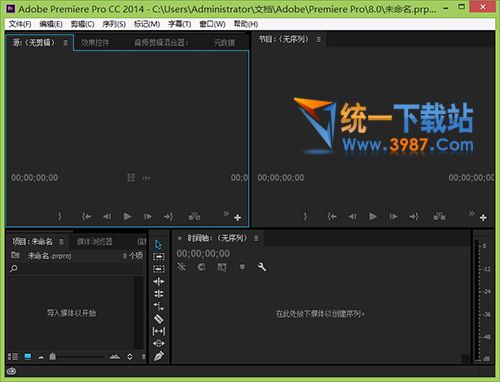Open the source monitor panel menu
The image size is (500, 382).
coord(66,43)
